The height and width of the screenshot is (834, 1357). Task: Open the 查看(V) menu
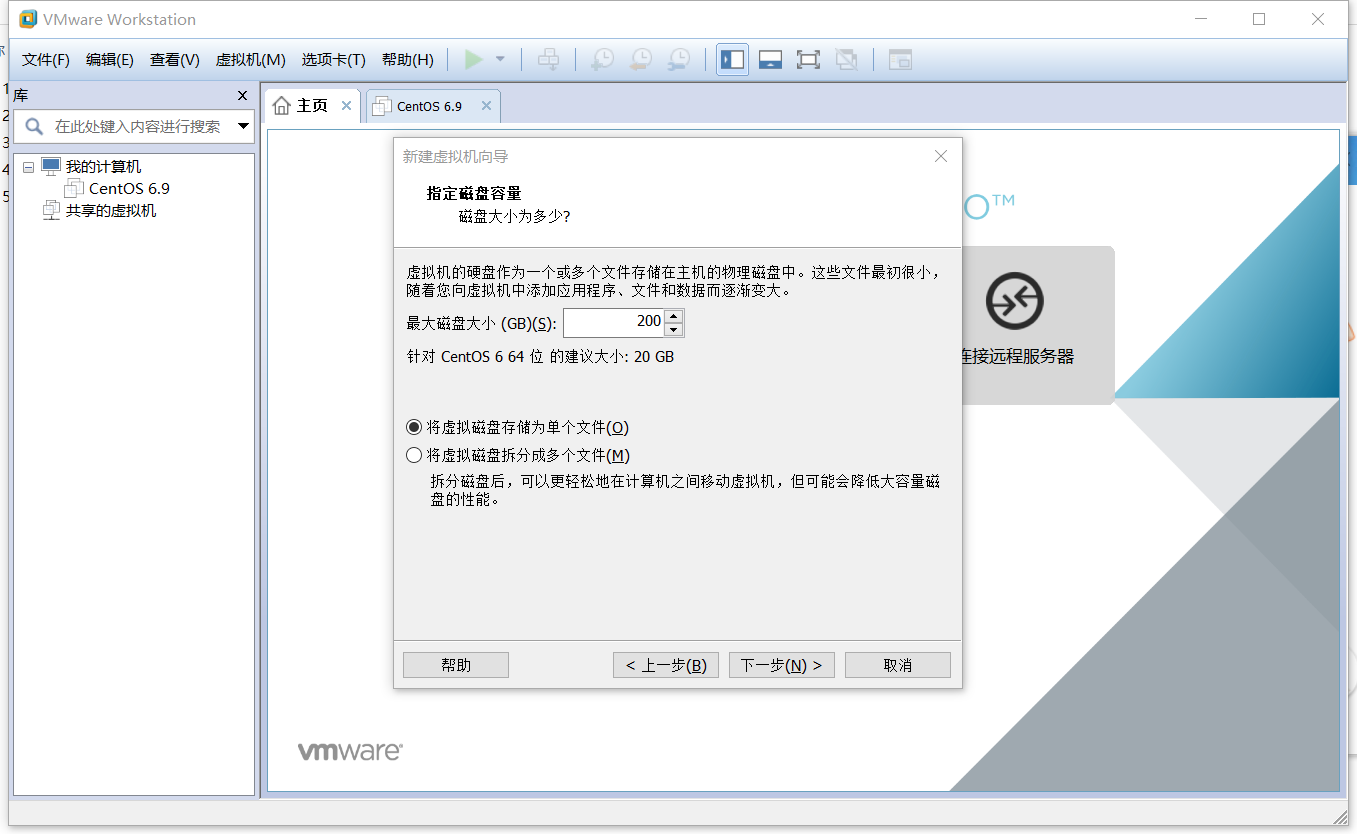tap(175, 60)
